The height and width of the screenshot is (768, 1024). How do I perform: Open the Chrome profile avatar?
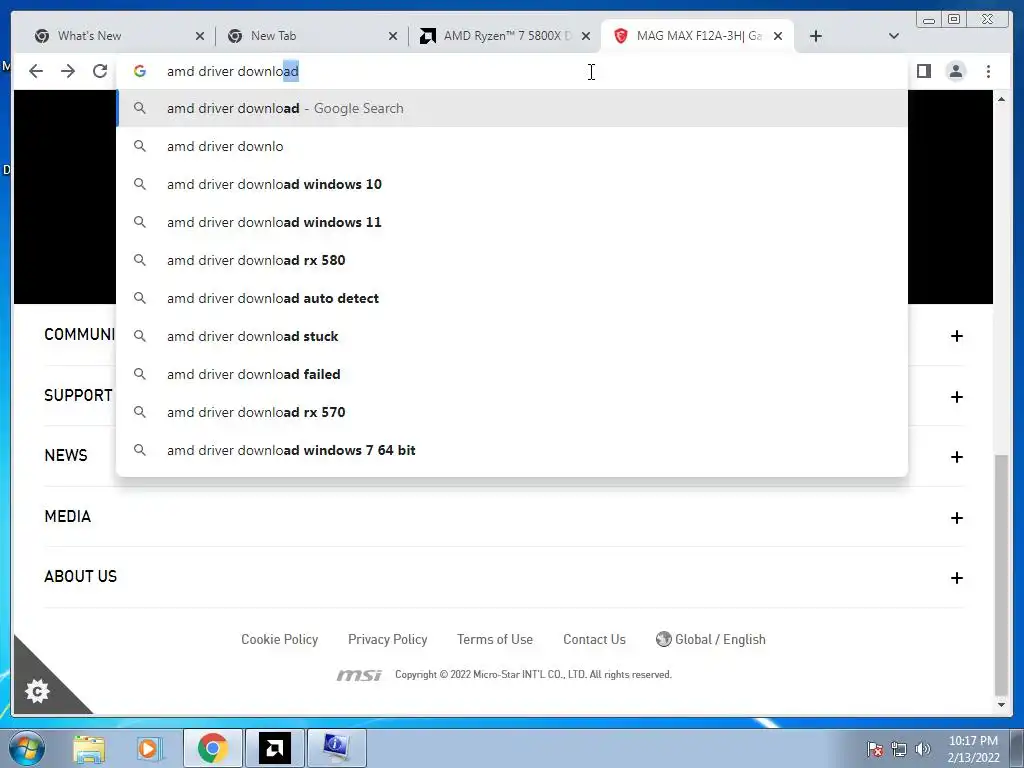(x=955, y=71)
